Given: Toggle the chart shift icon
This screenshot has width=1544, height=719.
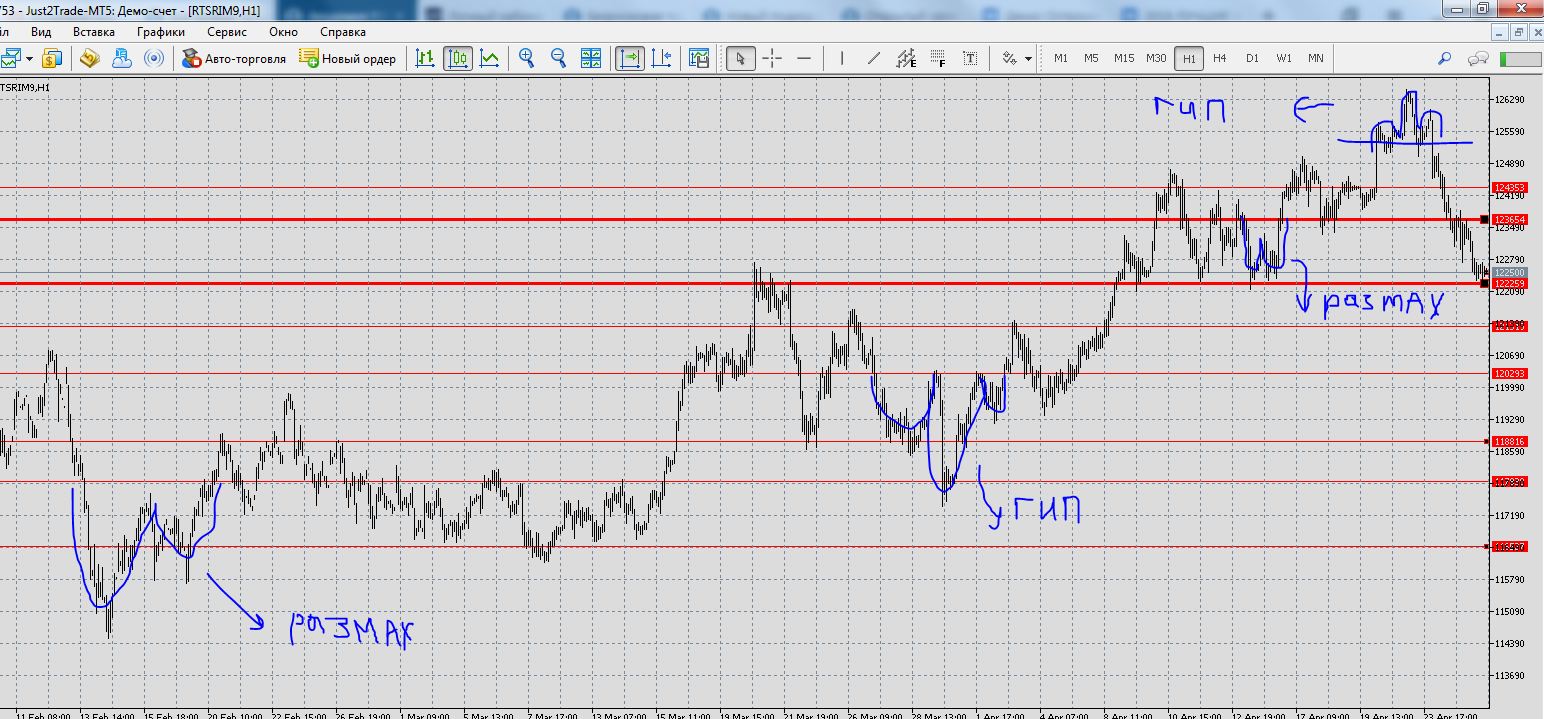Looking at the screenshot, I should [x=661, y=58].
